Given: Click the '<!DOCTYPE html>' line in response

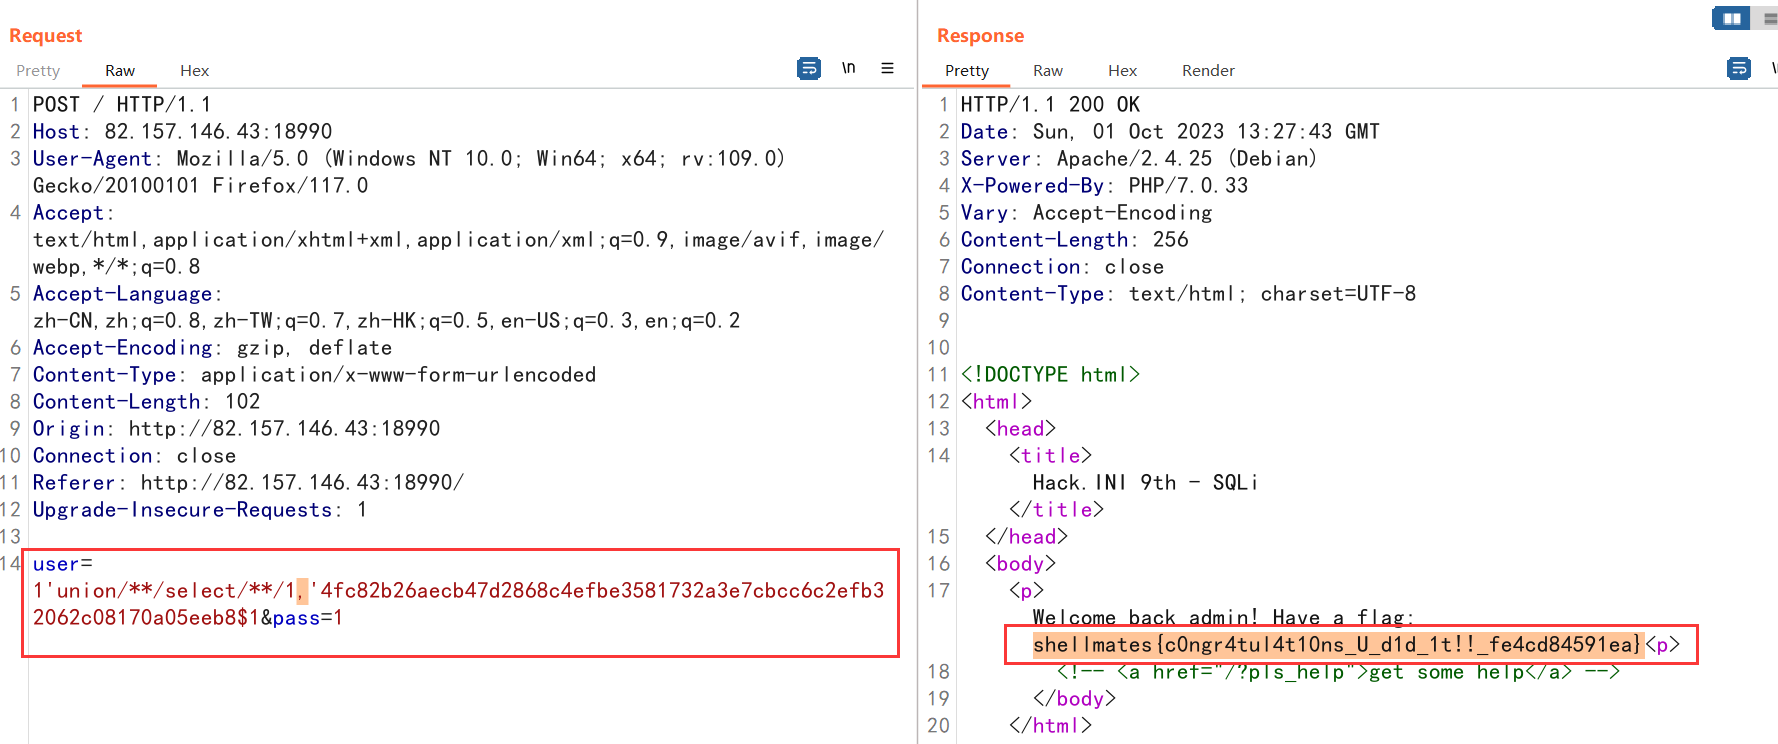Looking at the screenshot, I should (x=1050, y=375).
